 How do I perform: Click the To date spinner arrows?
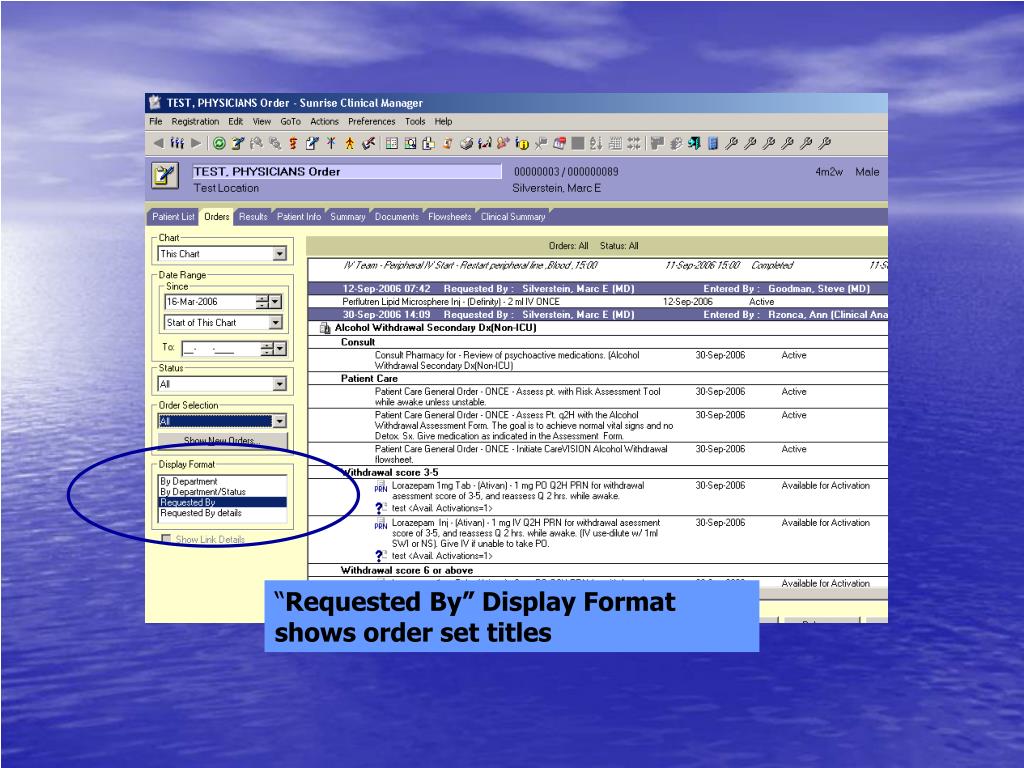coord(266,349)
